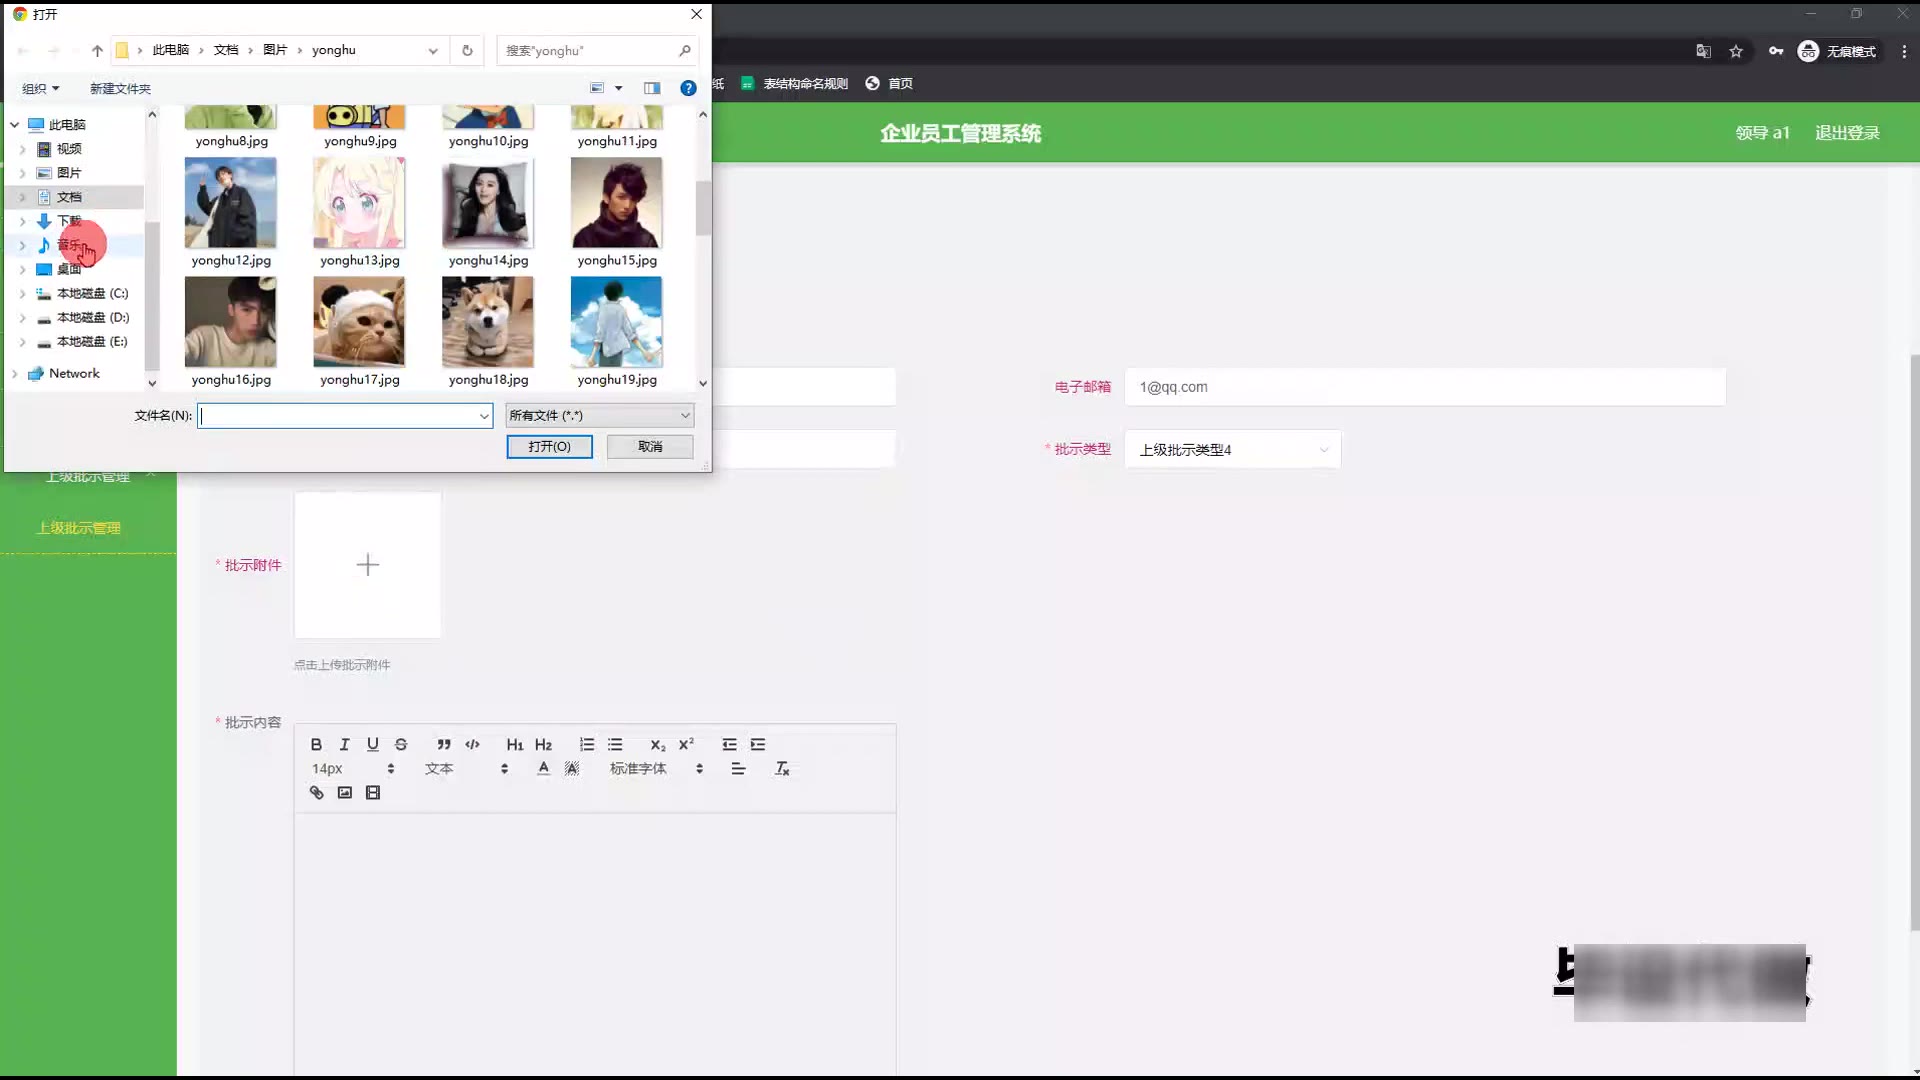Open the text color picker
Image resolution: width=1920 pixels, height=1080 pixels.
click(x=543, y=768)
